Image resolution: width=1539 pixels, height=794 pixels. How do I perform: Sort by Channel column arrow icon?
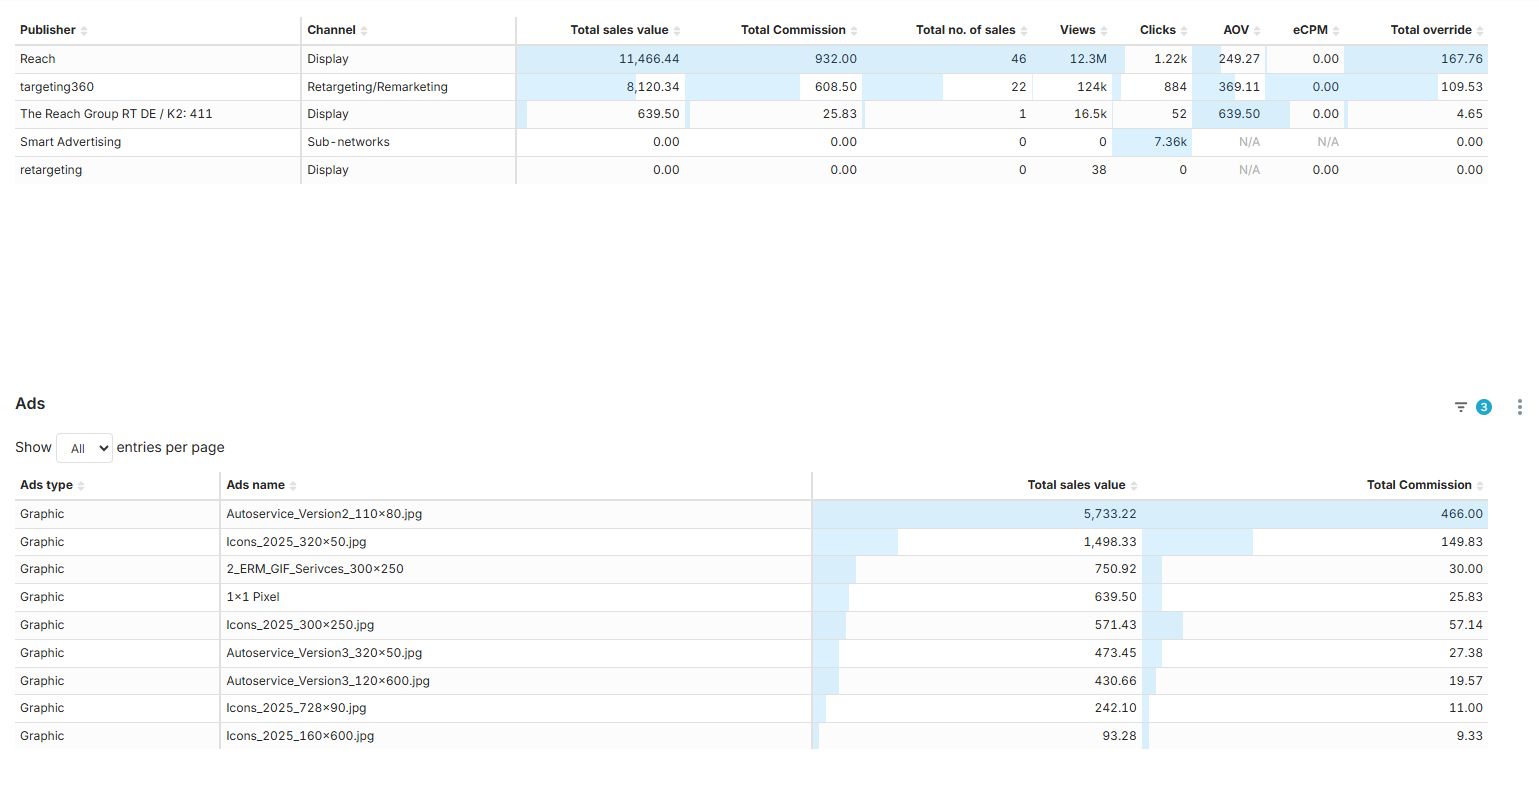click(364, 31)
